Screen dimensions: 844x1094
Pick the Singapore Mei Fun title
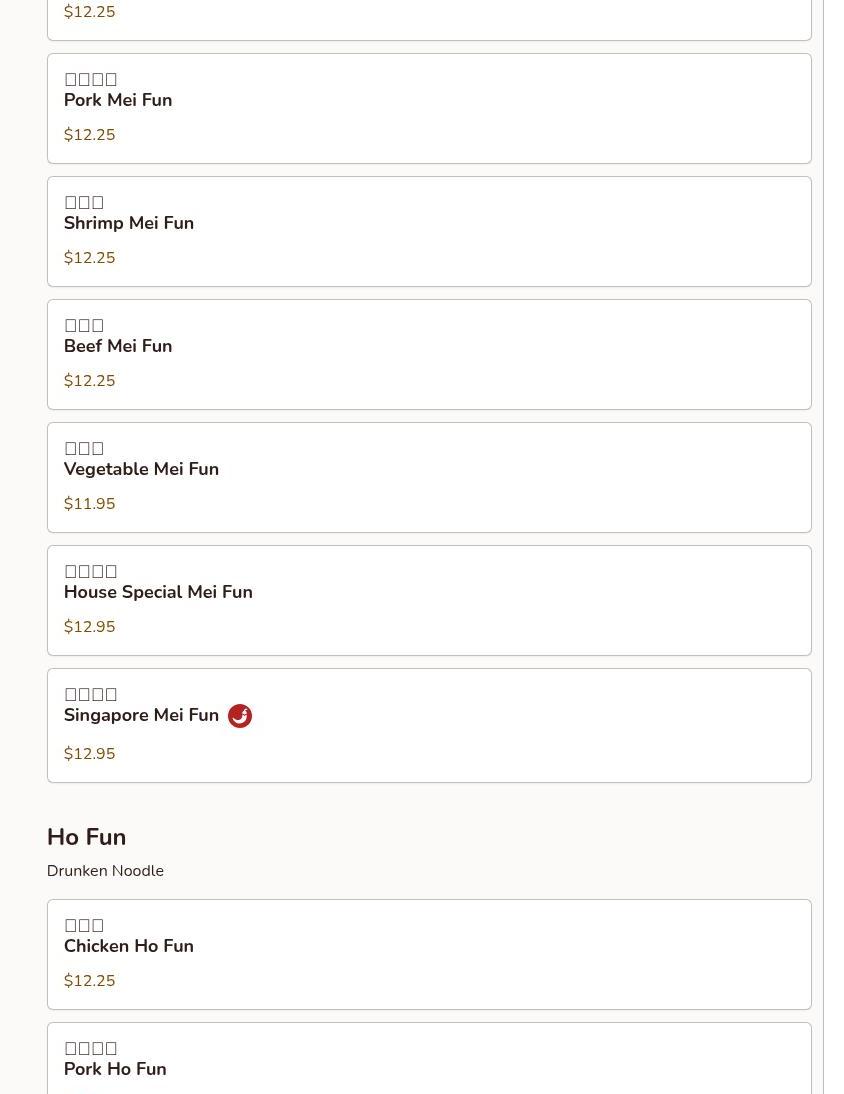point(141,715)
